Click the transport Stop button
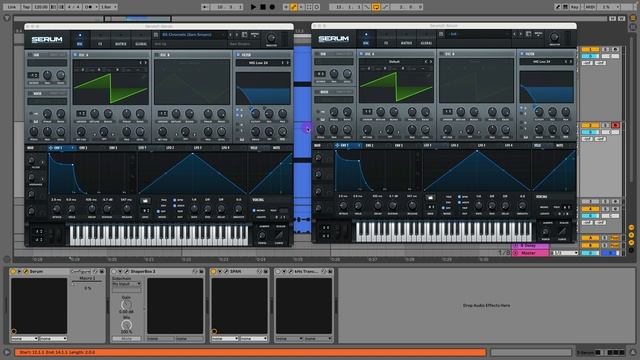640x360 pixels. 263,7
